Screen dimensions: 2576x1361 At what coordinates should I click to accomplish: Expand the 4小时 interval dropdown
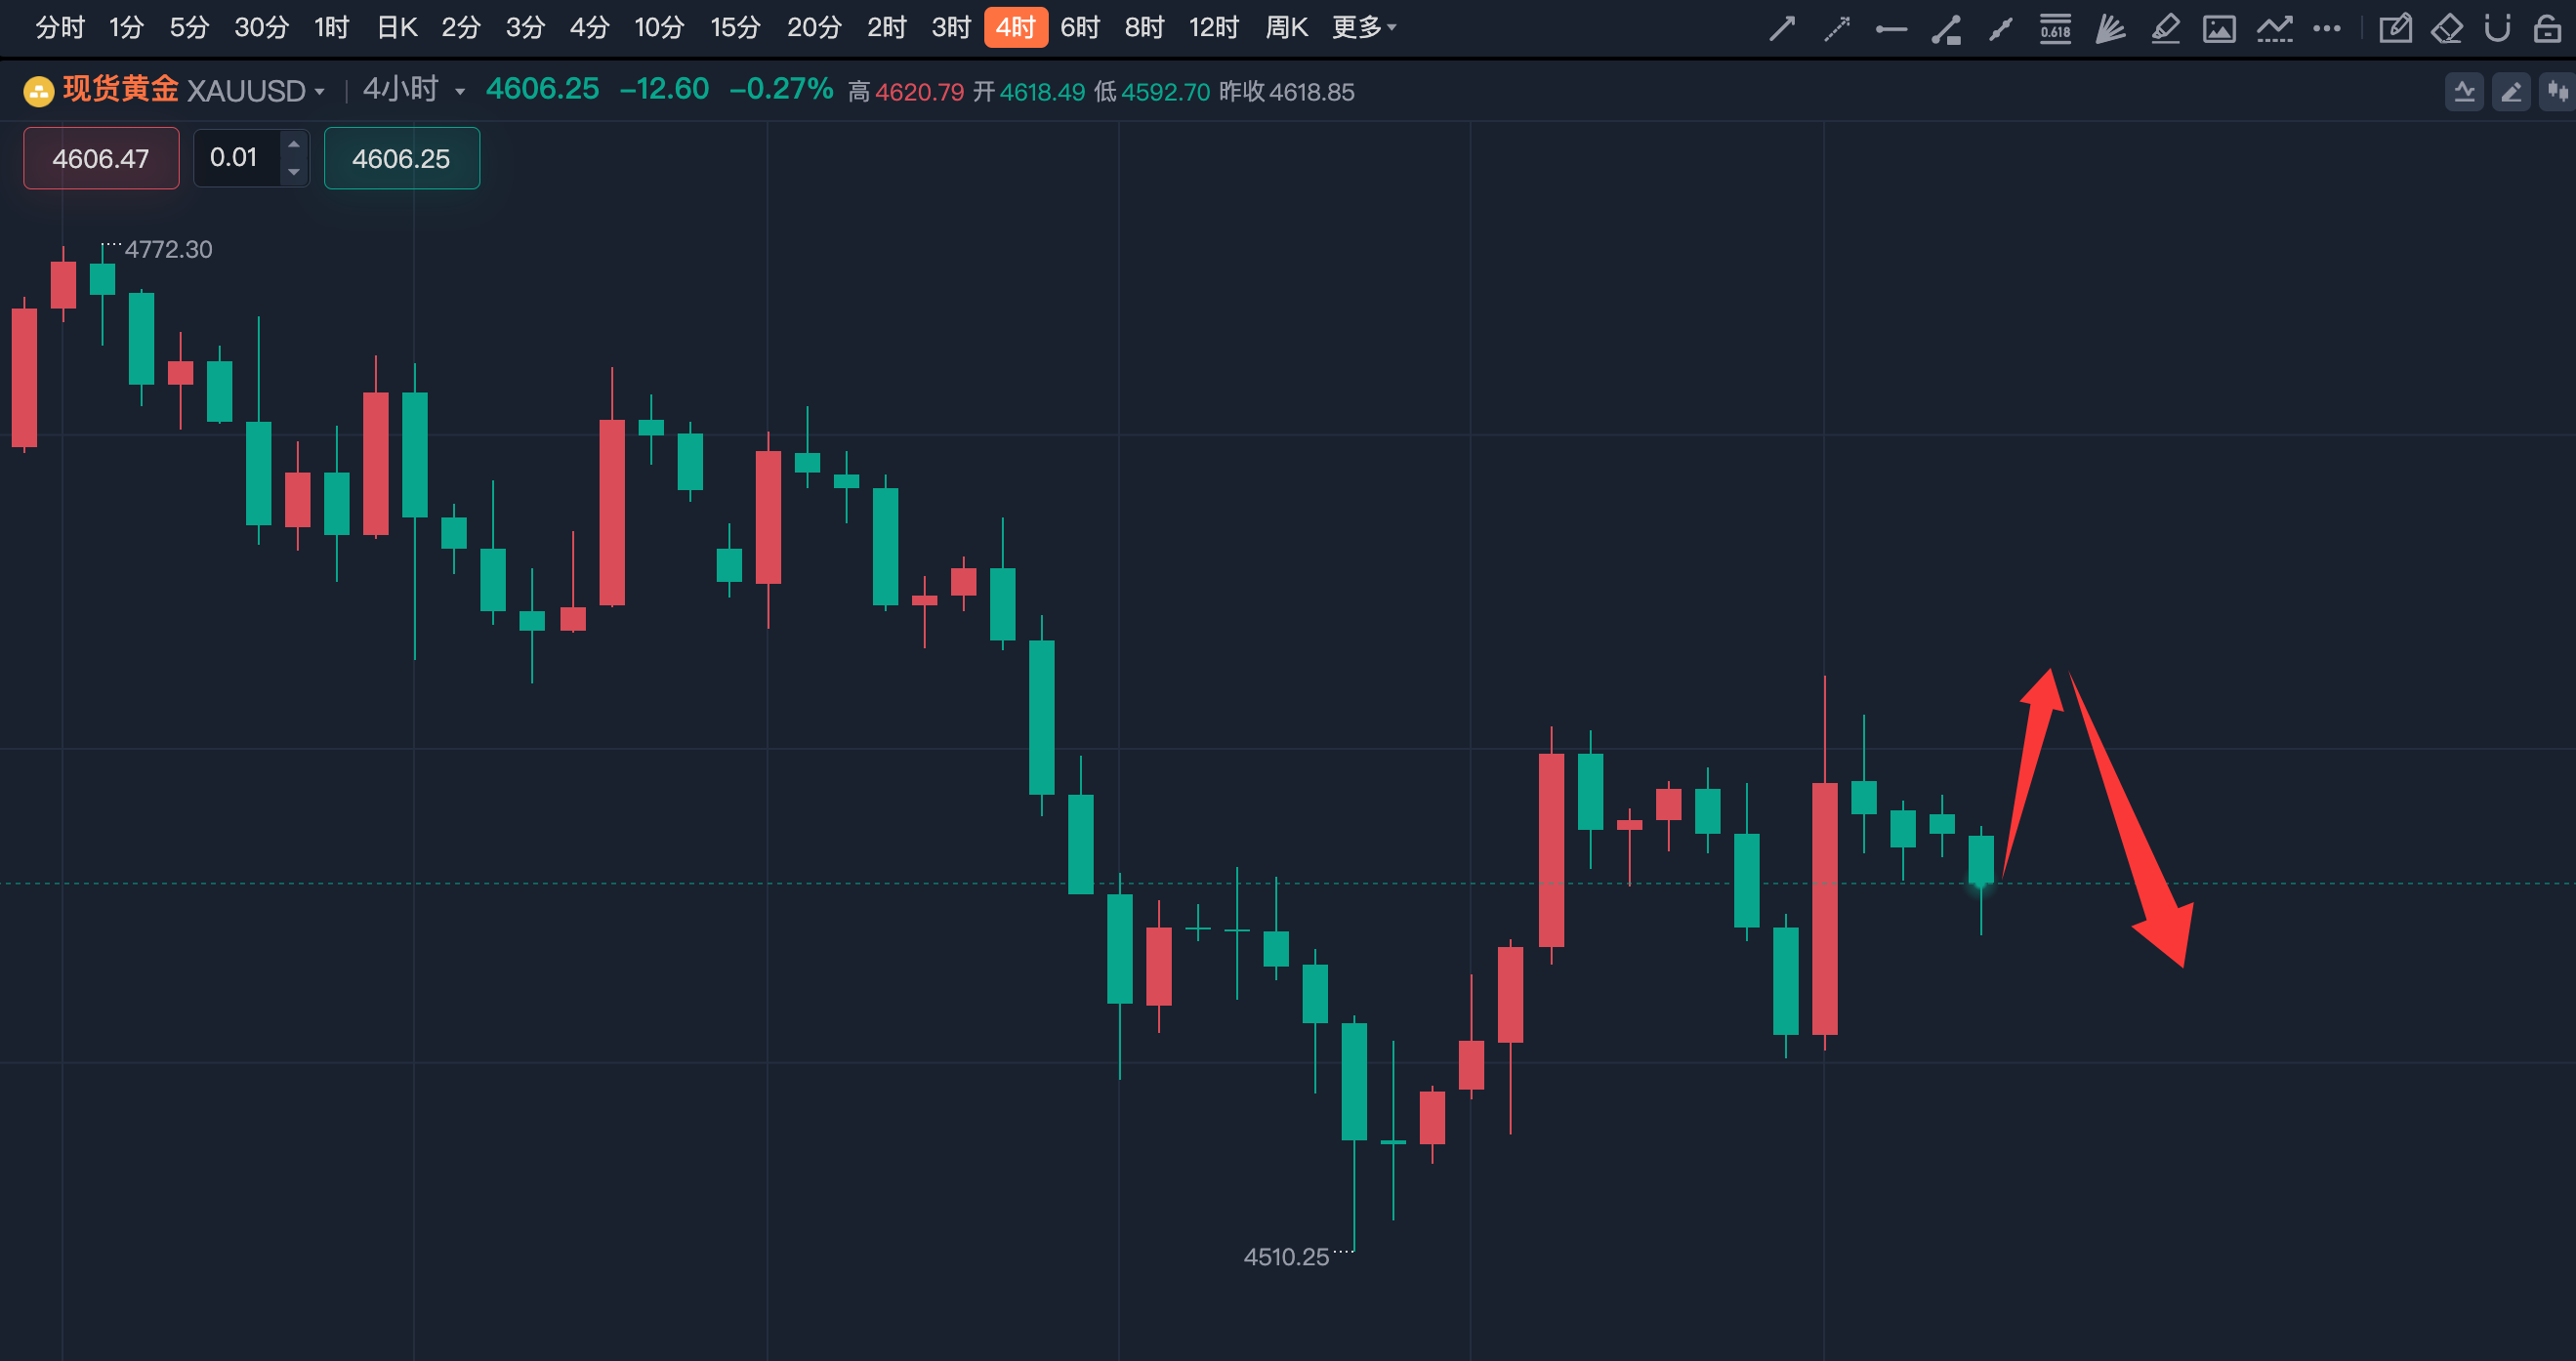point(460,92)
